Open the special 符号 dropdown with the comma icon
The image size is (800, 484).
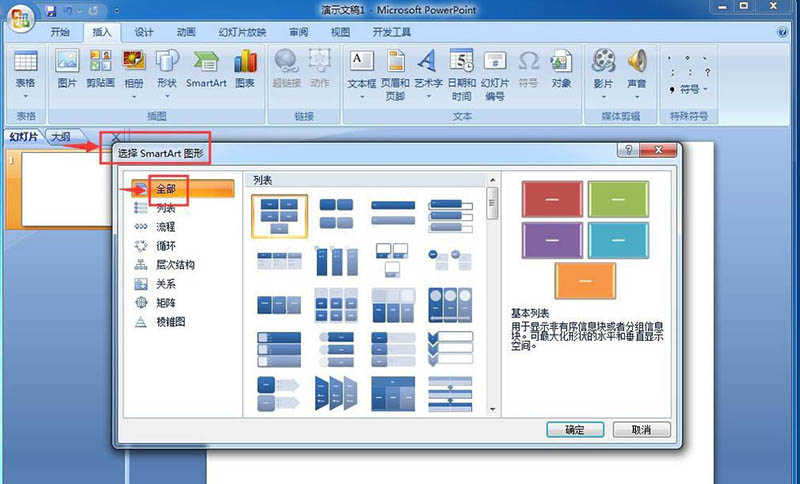[689, 89]
